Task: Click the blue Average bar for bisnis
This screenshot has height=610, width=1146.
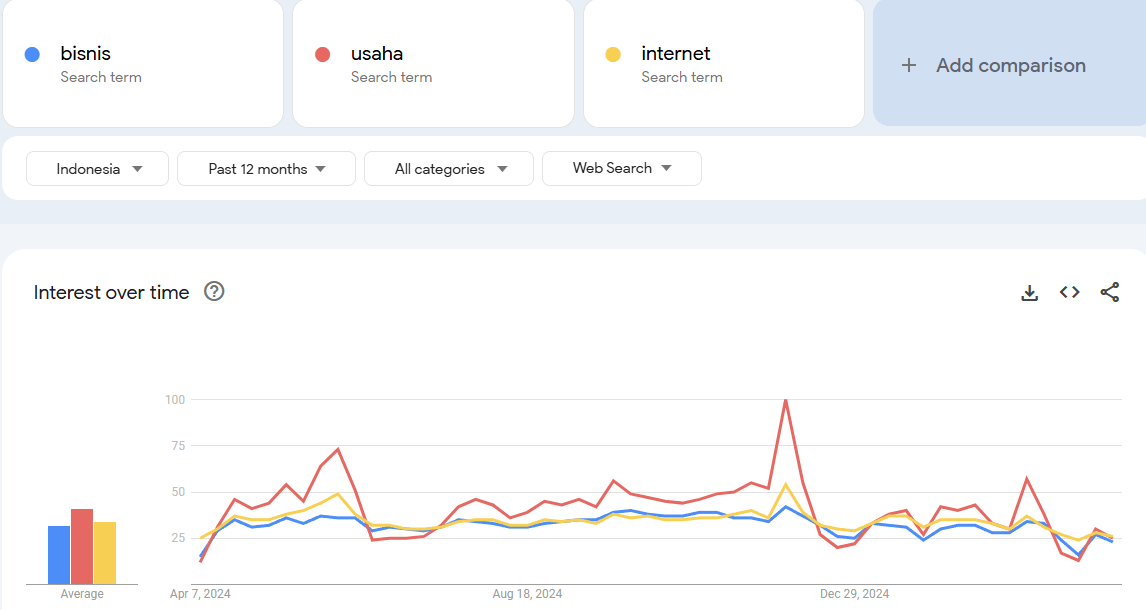Action: click(x=59, y=555)
